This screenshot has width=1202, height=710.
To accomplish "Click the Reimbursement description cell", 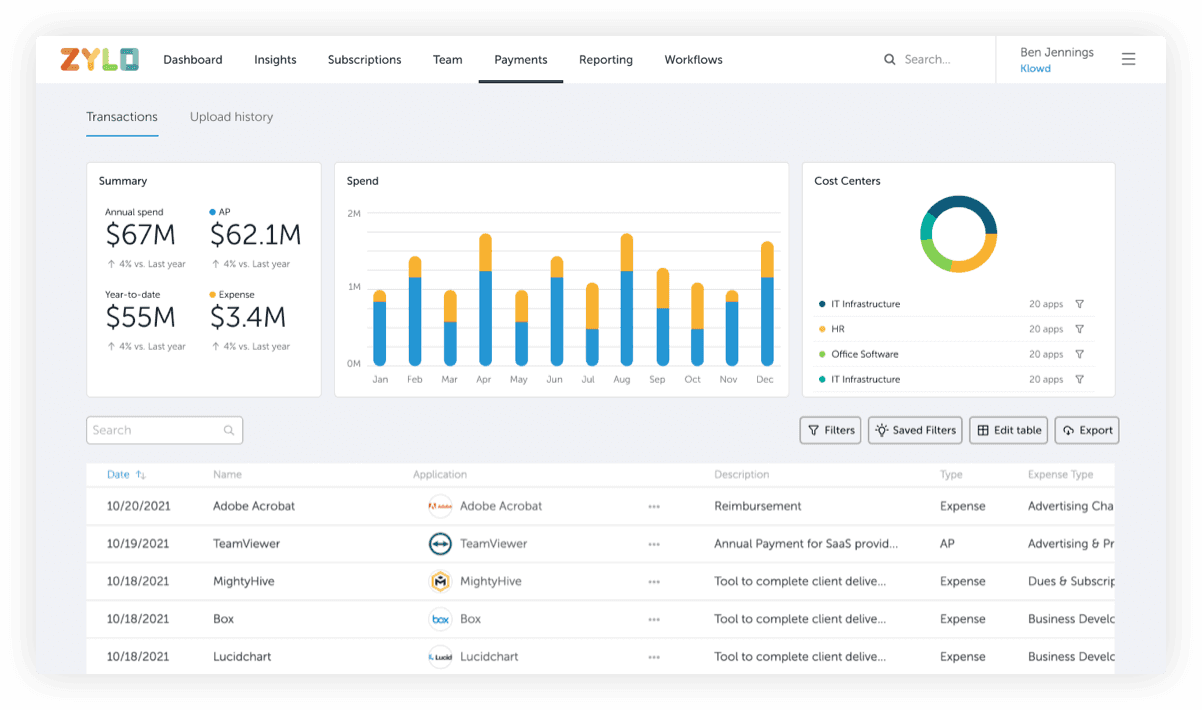I will [x=758, y=506].
